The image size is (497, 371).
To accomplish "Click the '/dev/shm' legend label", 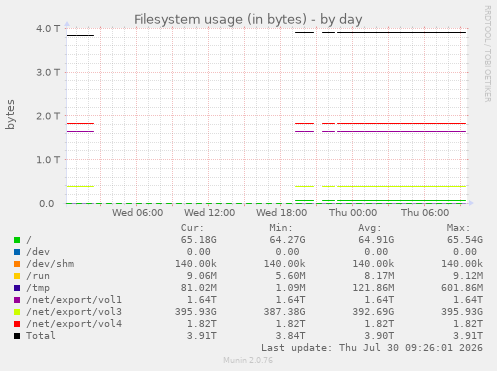I will 50,264.
